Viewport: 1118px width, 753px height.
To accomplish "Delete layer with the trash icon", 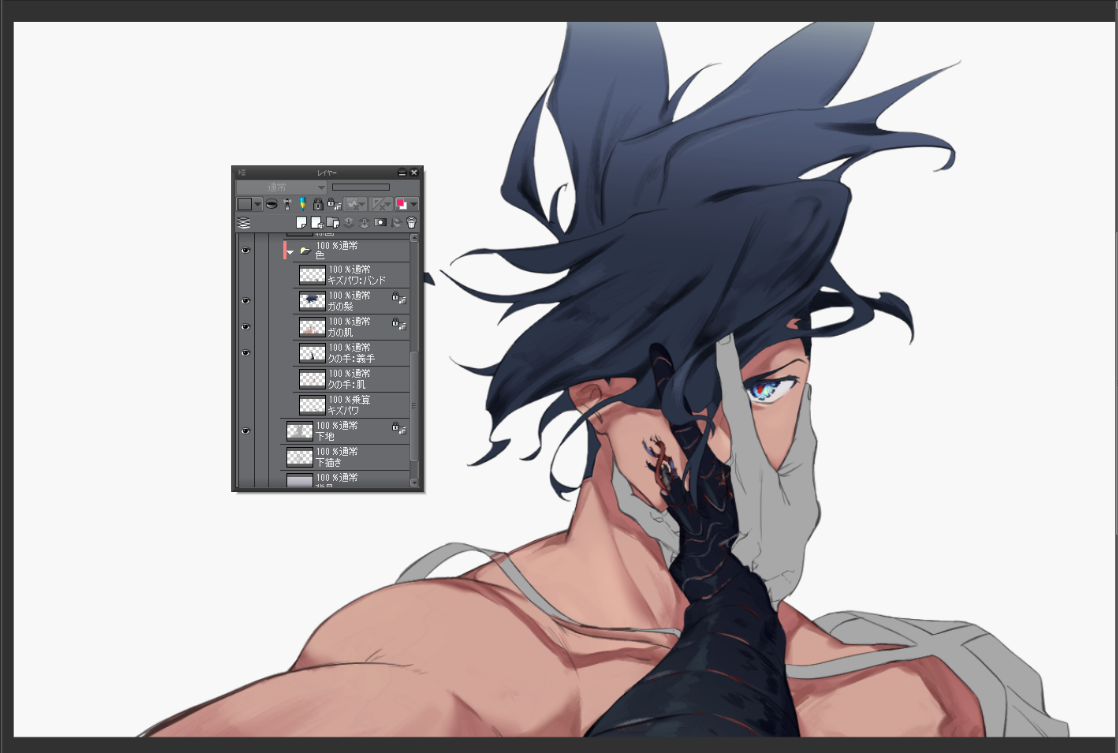I will [410, 222].
